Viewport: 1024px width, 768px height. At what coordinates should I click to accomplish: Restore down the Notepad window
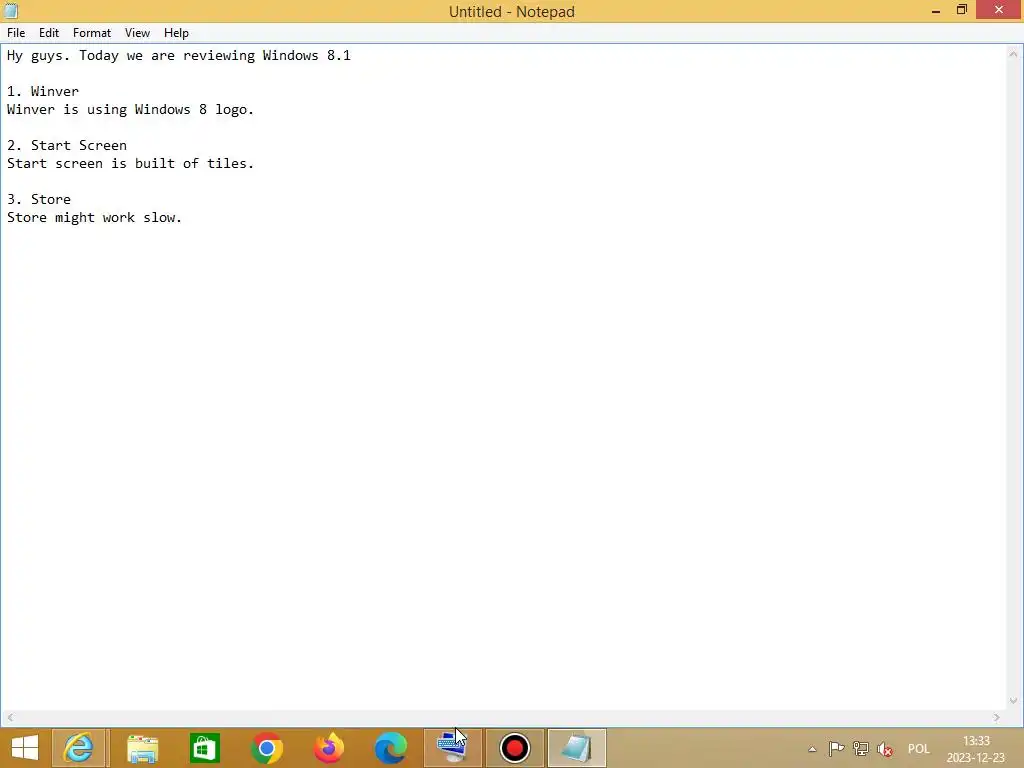tap(961, 10)
